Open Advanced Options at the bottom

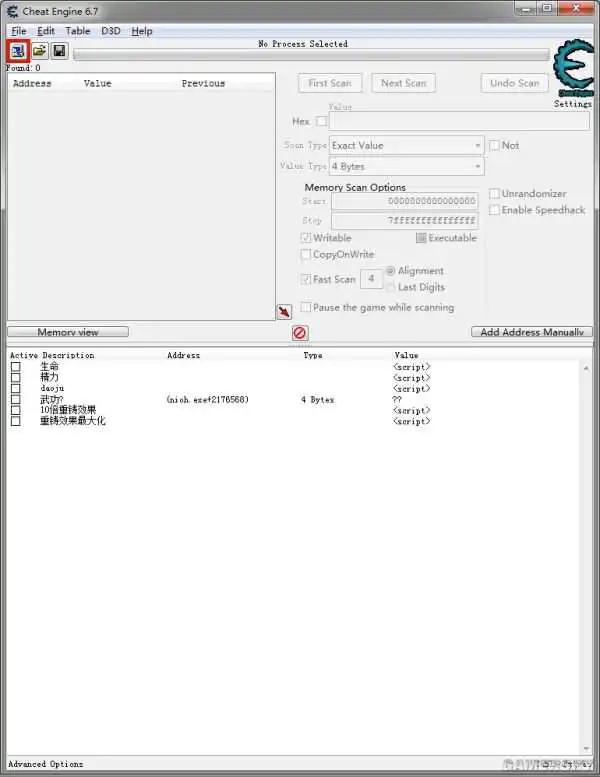(x=47, y=764)
